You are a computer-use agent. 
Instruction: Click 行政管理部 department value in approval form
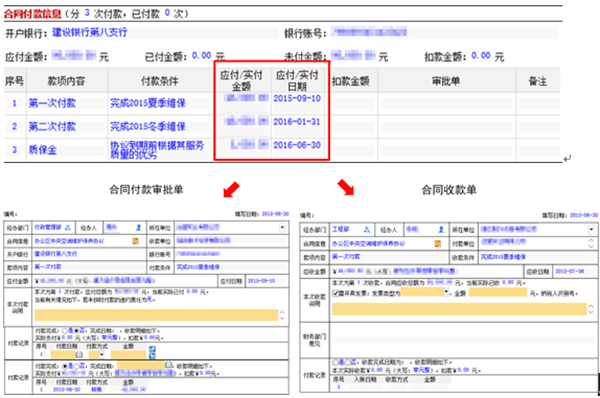tap(48, 227)
